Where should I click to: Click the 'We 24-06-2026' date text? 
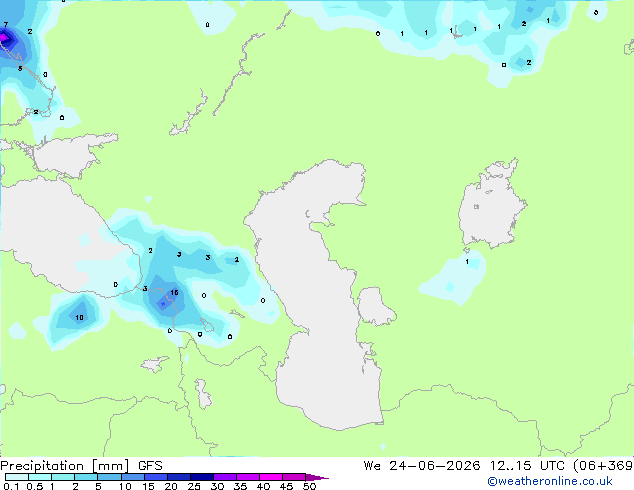point(422,466)
